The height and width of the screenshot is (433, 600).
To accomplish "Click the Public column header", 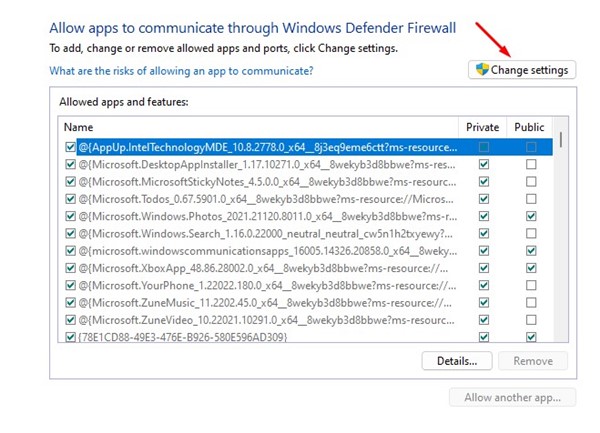I will click(x=529, y=127).
